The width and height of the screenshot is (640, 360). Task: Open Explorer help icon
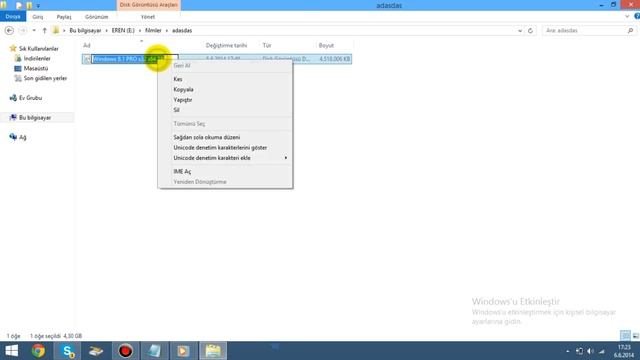click(637, 17)
